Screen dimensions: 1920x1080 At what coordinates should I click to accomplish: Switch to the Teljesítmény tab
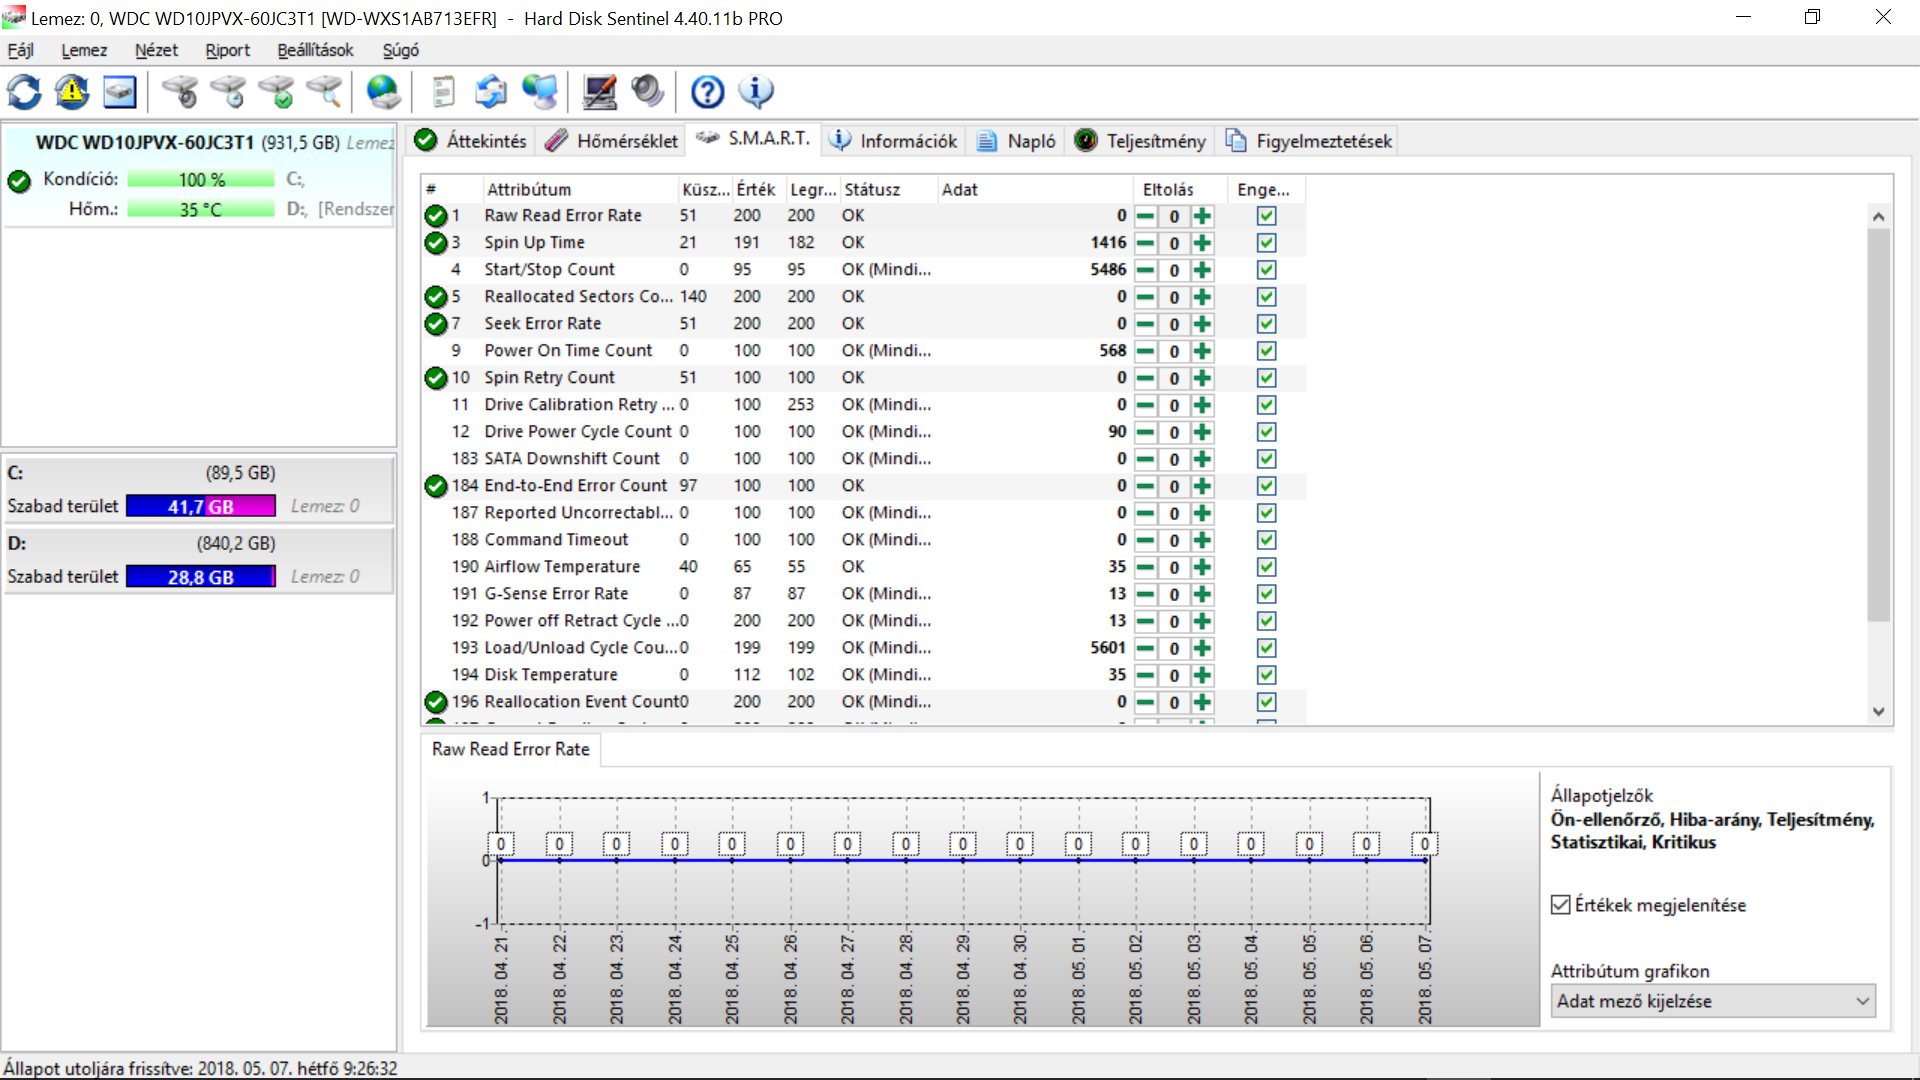(1141, 141)
